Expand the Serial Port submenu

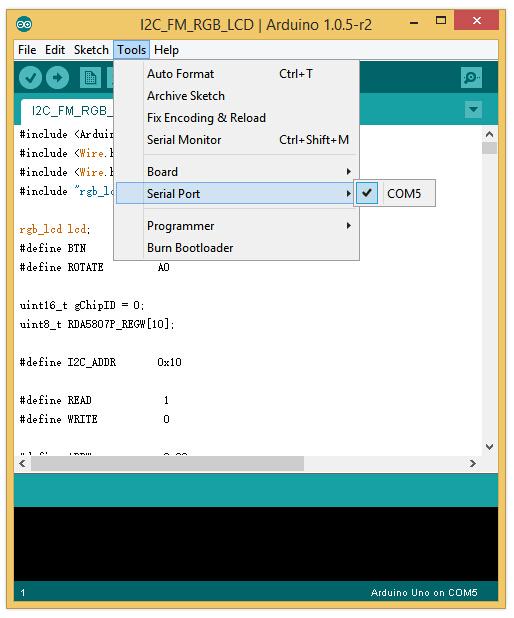[235, 194]
